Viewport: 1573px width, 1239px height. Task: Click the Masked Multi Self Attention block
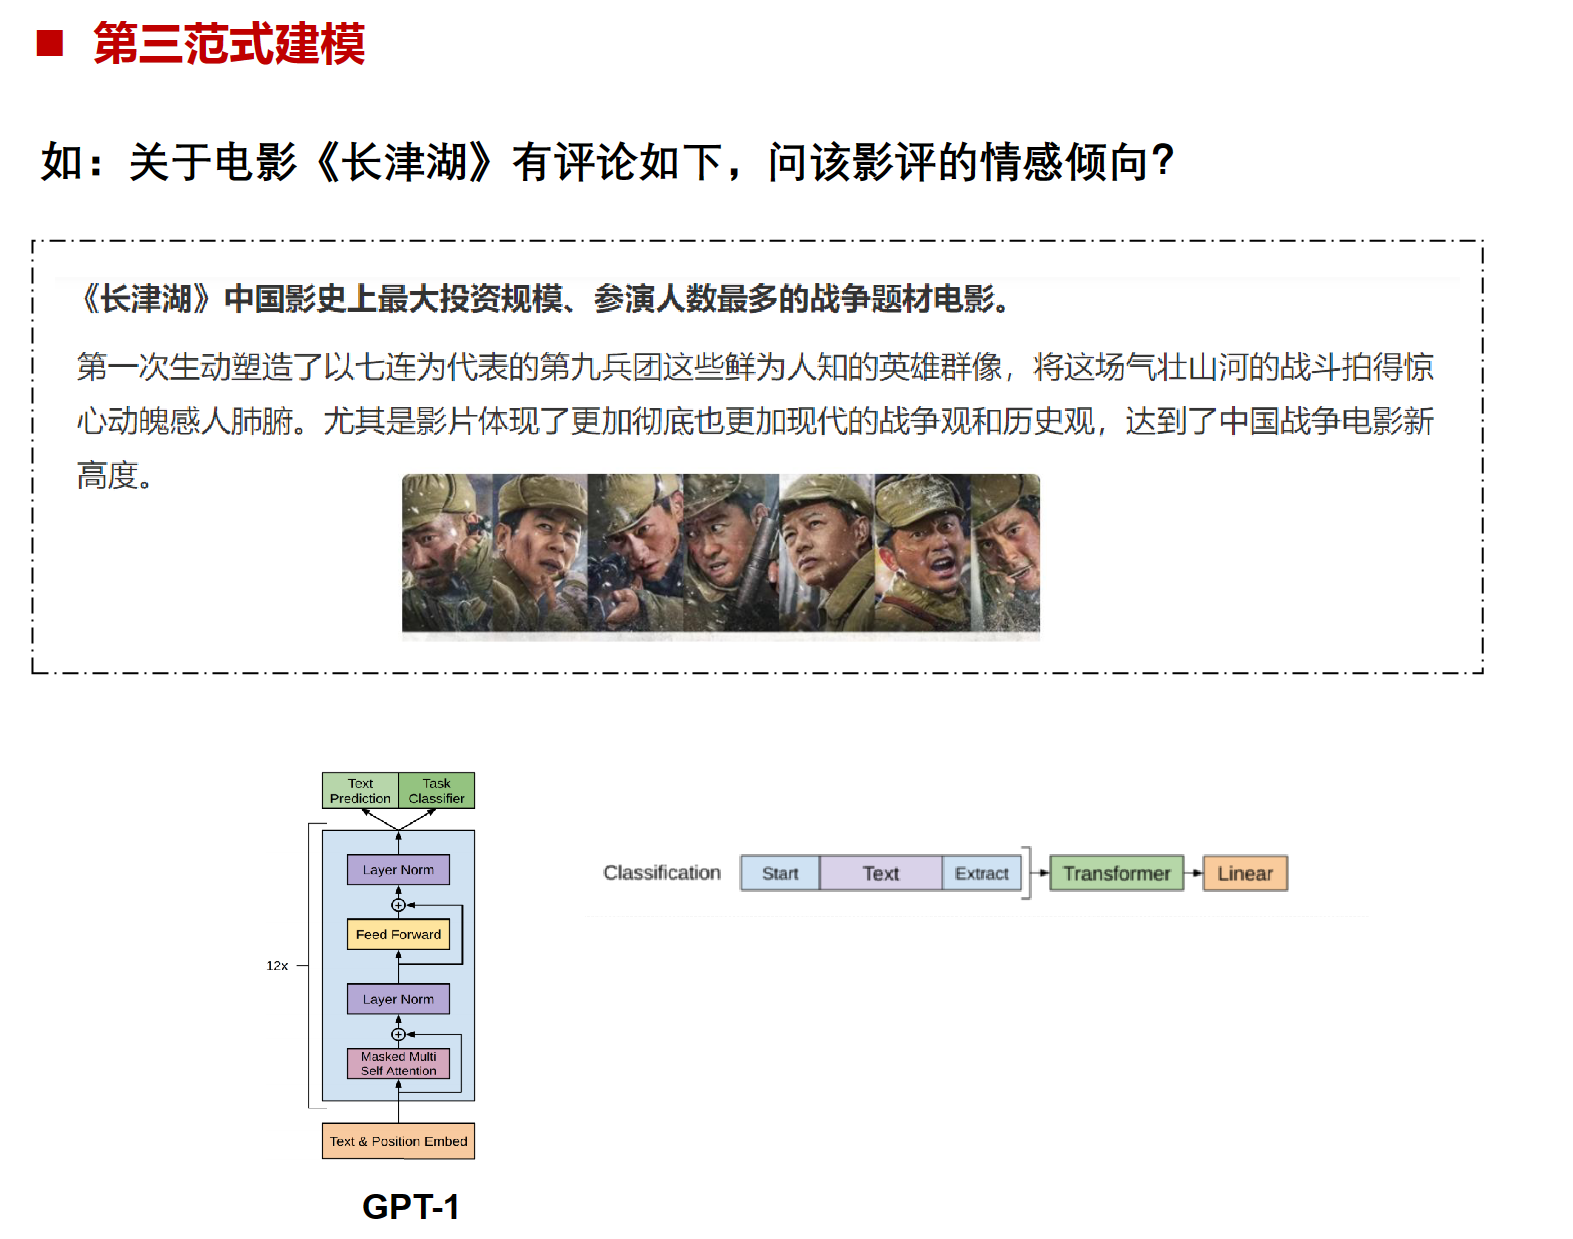point(398,1063)
